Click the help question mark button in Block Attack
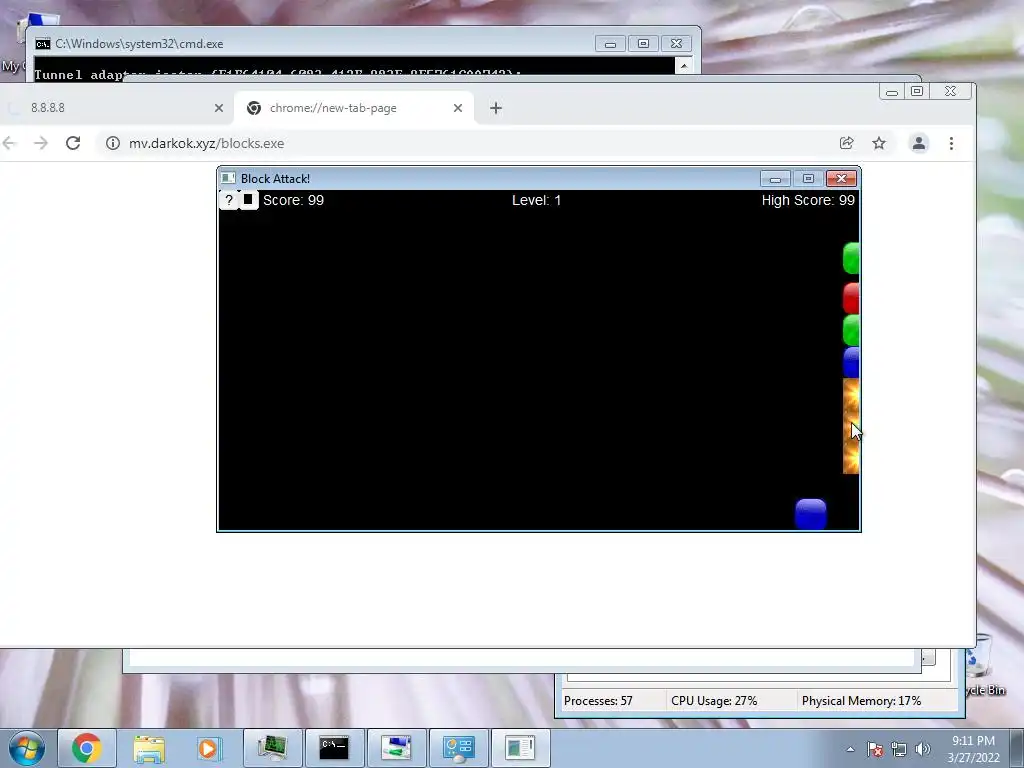This screenshot has height=768, width=1024. pos(229,200)
